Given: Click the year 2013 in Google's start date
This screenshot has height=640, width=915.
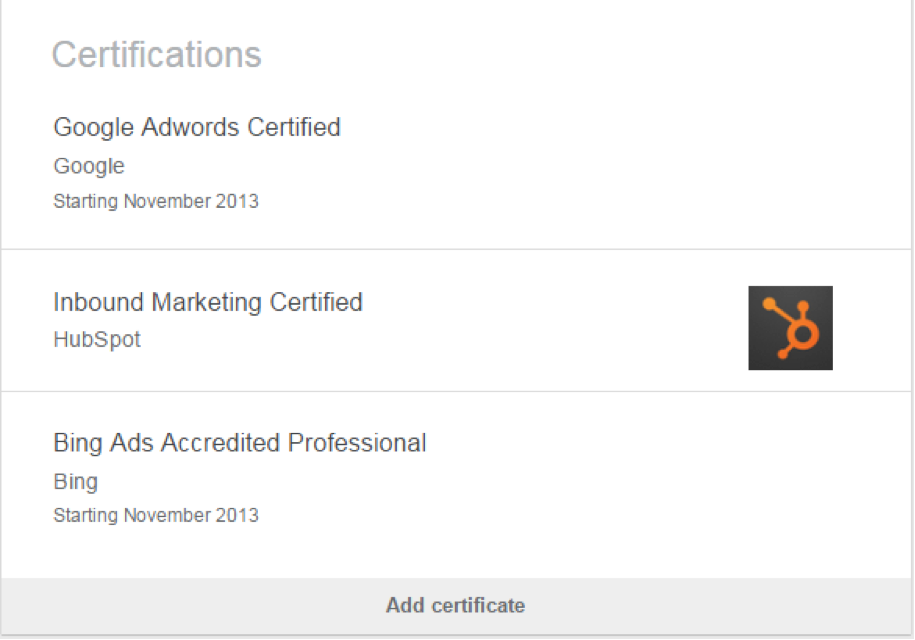Looking at the screenshot, I should [241, 201].
